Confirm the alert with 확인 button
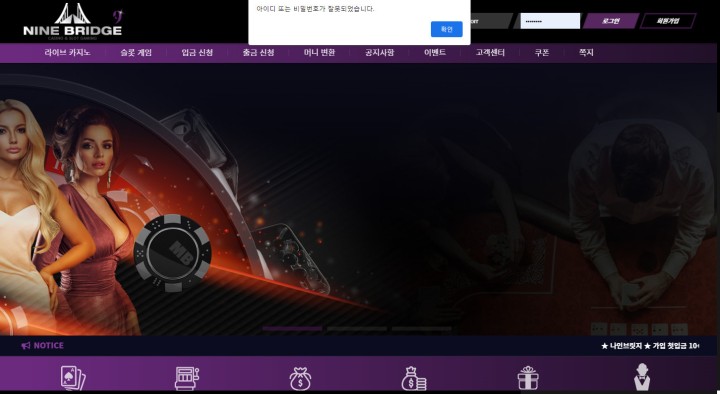Image resolution: width=720 pixels, height=394 pixels. point(446,29)
